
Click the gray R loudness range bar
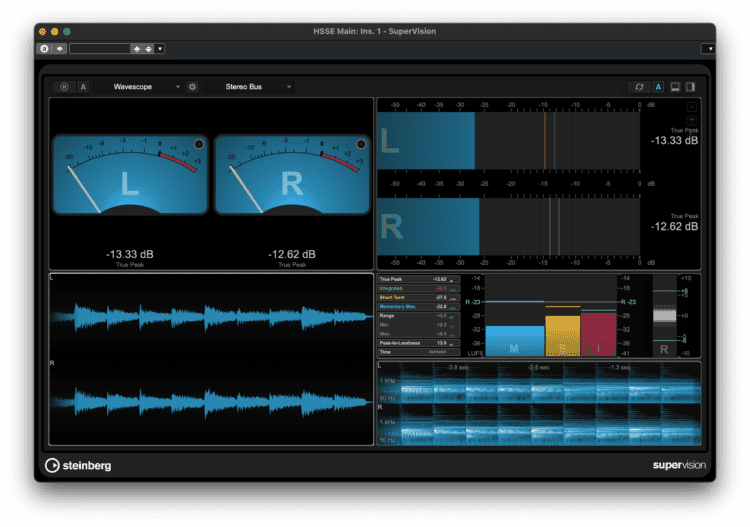[664, 316]
